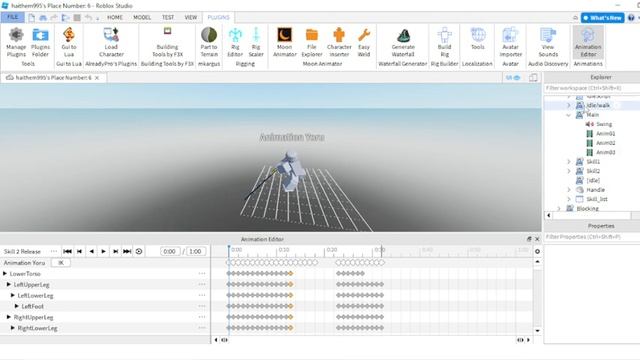Jump to the last keyframe
Screen dimensions: 640x360
pyautogui.click(x=127, y=251)
